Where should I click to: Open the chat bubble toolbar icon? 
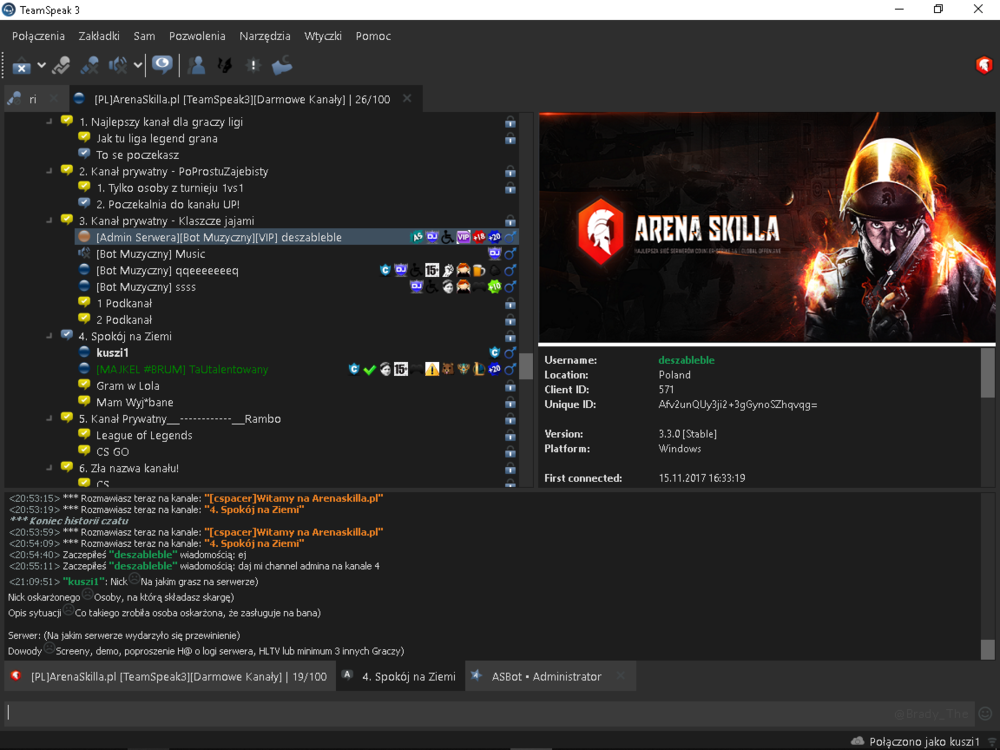click(162, 65)
